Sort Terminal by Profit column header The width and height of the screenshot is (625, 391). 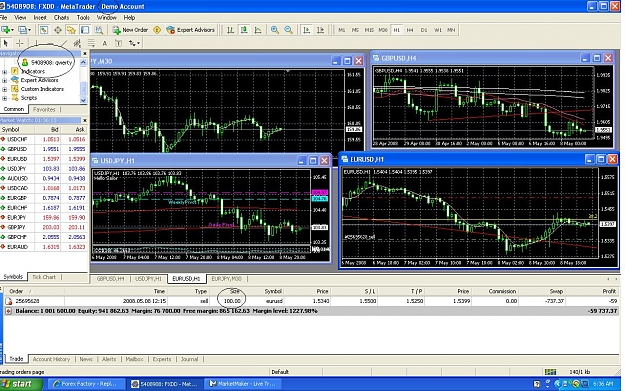(x=609, y=291)
